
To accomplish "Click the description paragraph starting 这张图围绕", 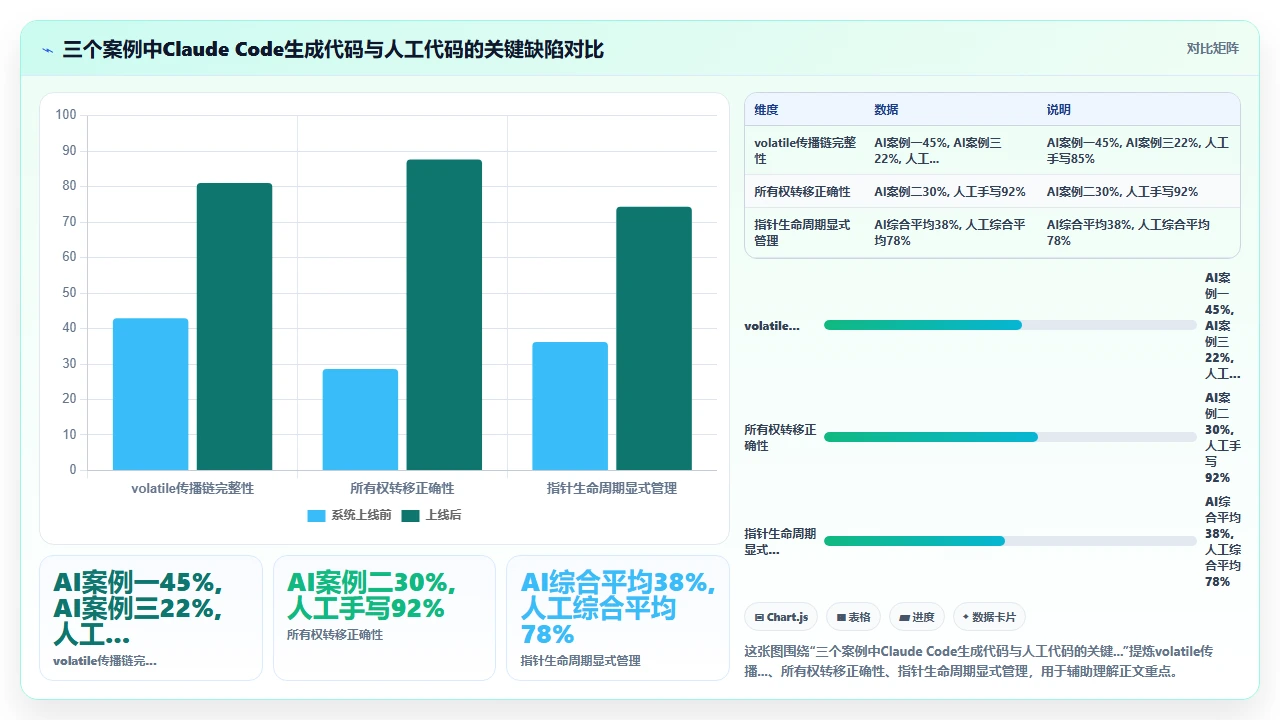I will point(980,661).
